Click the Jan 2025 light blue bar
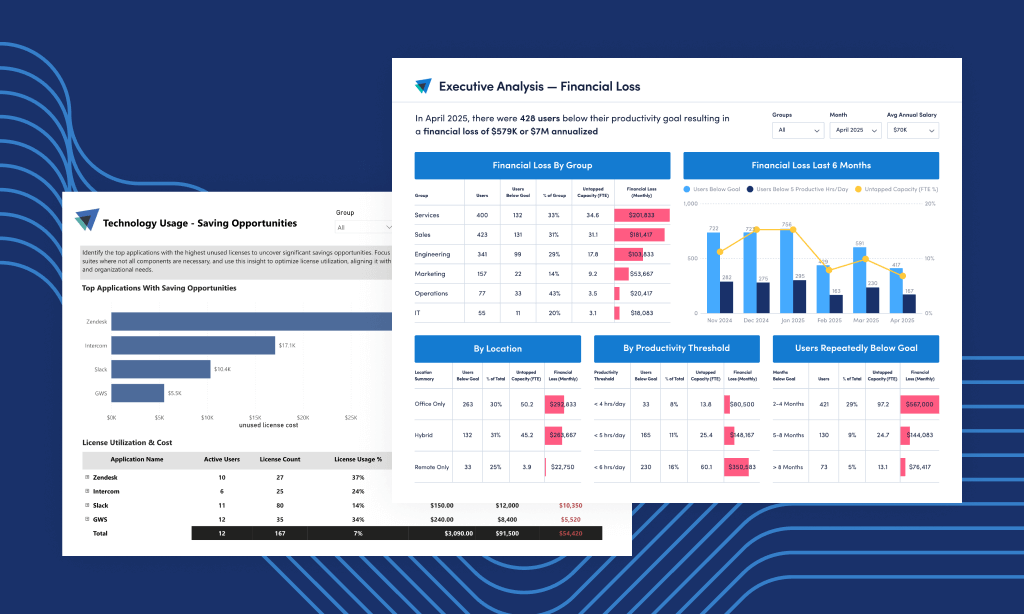This screenshot has width=1024, height=614. [x=786, y=271]
